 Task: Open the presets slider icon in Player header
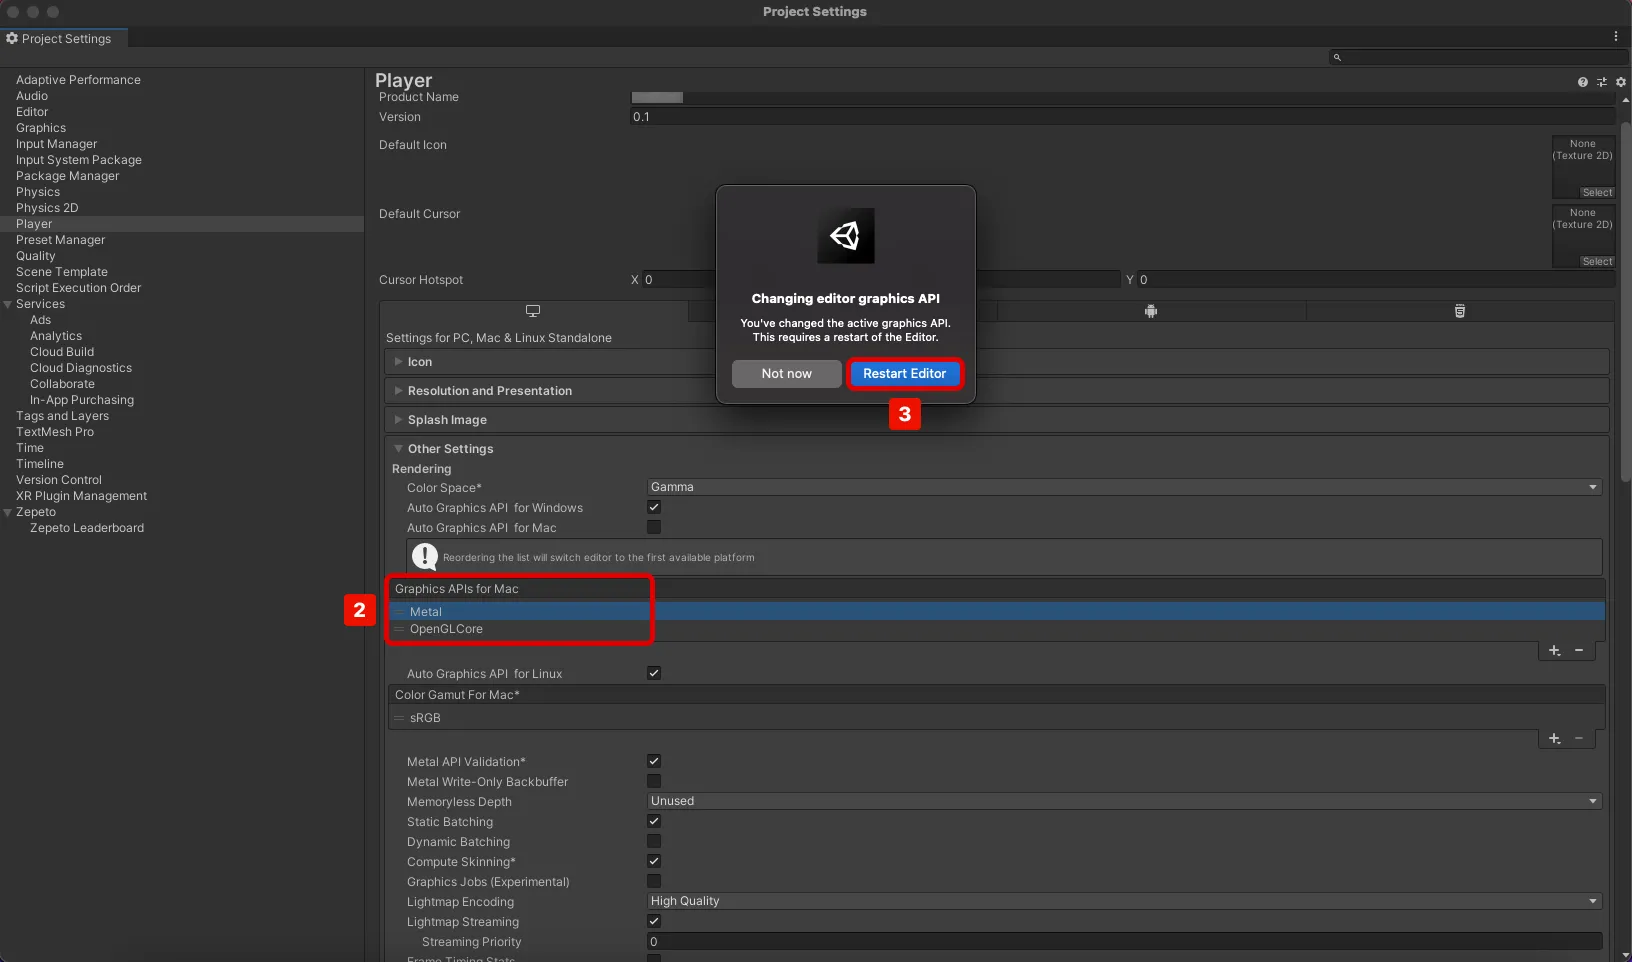point(1602,82)
